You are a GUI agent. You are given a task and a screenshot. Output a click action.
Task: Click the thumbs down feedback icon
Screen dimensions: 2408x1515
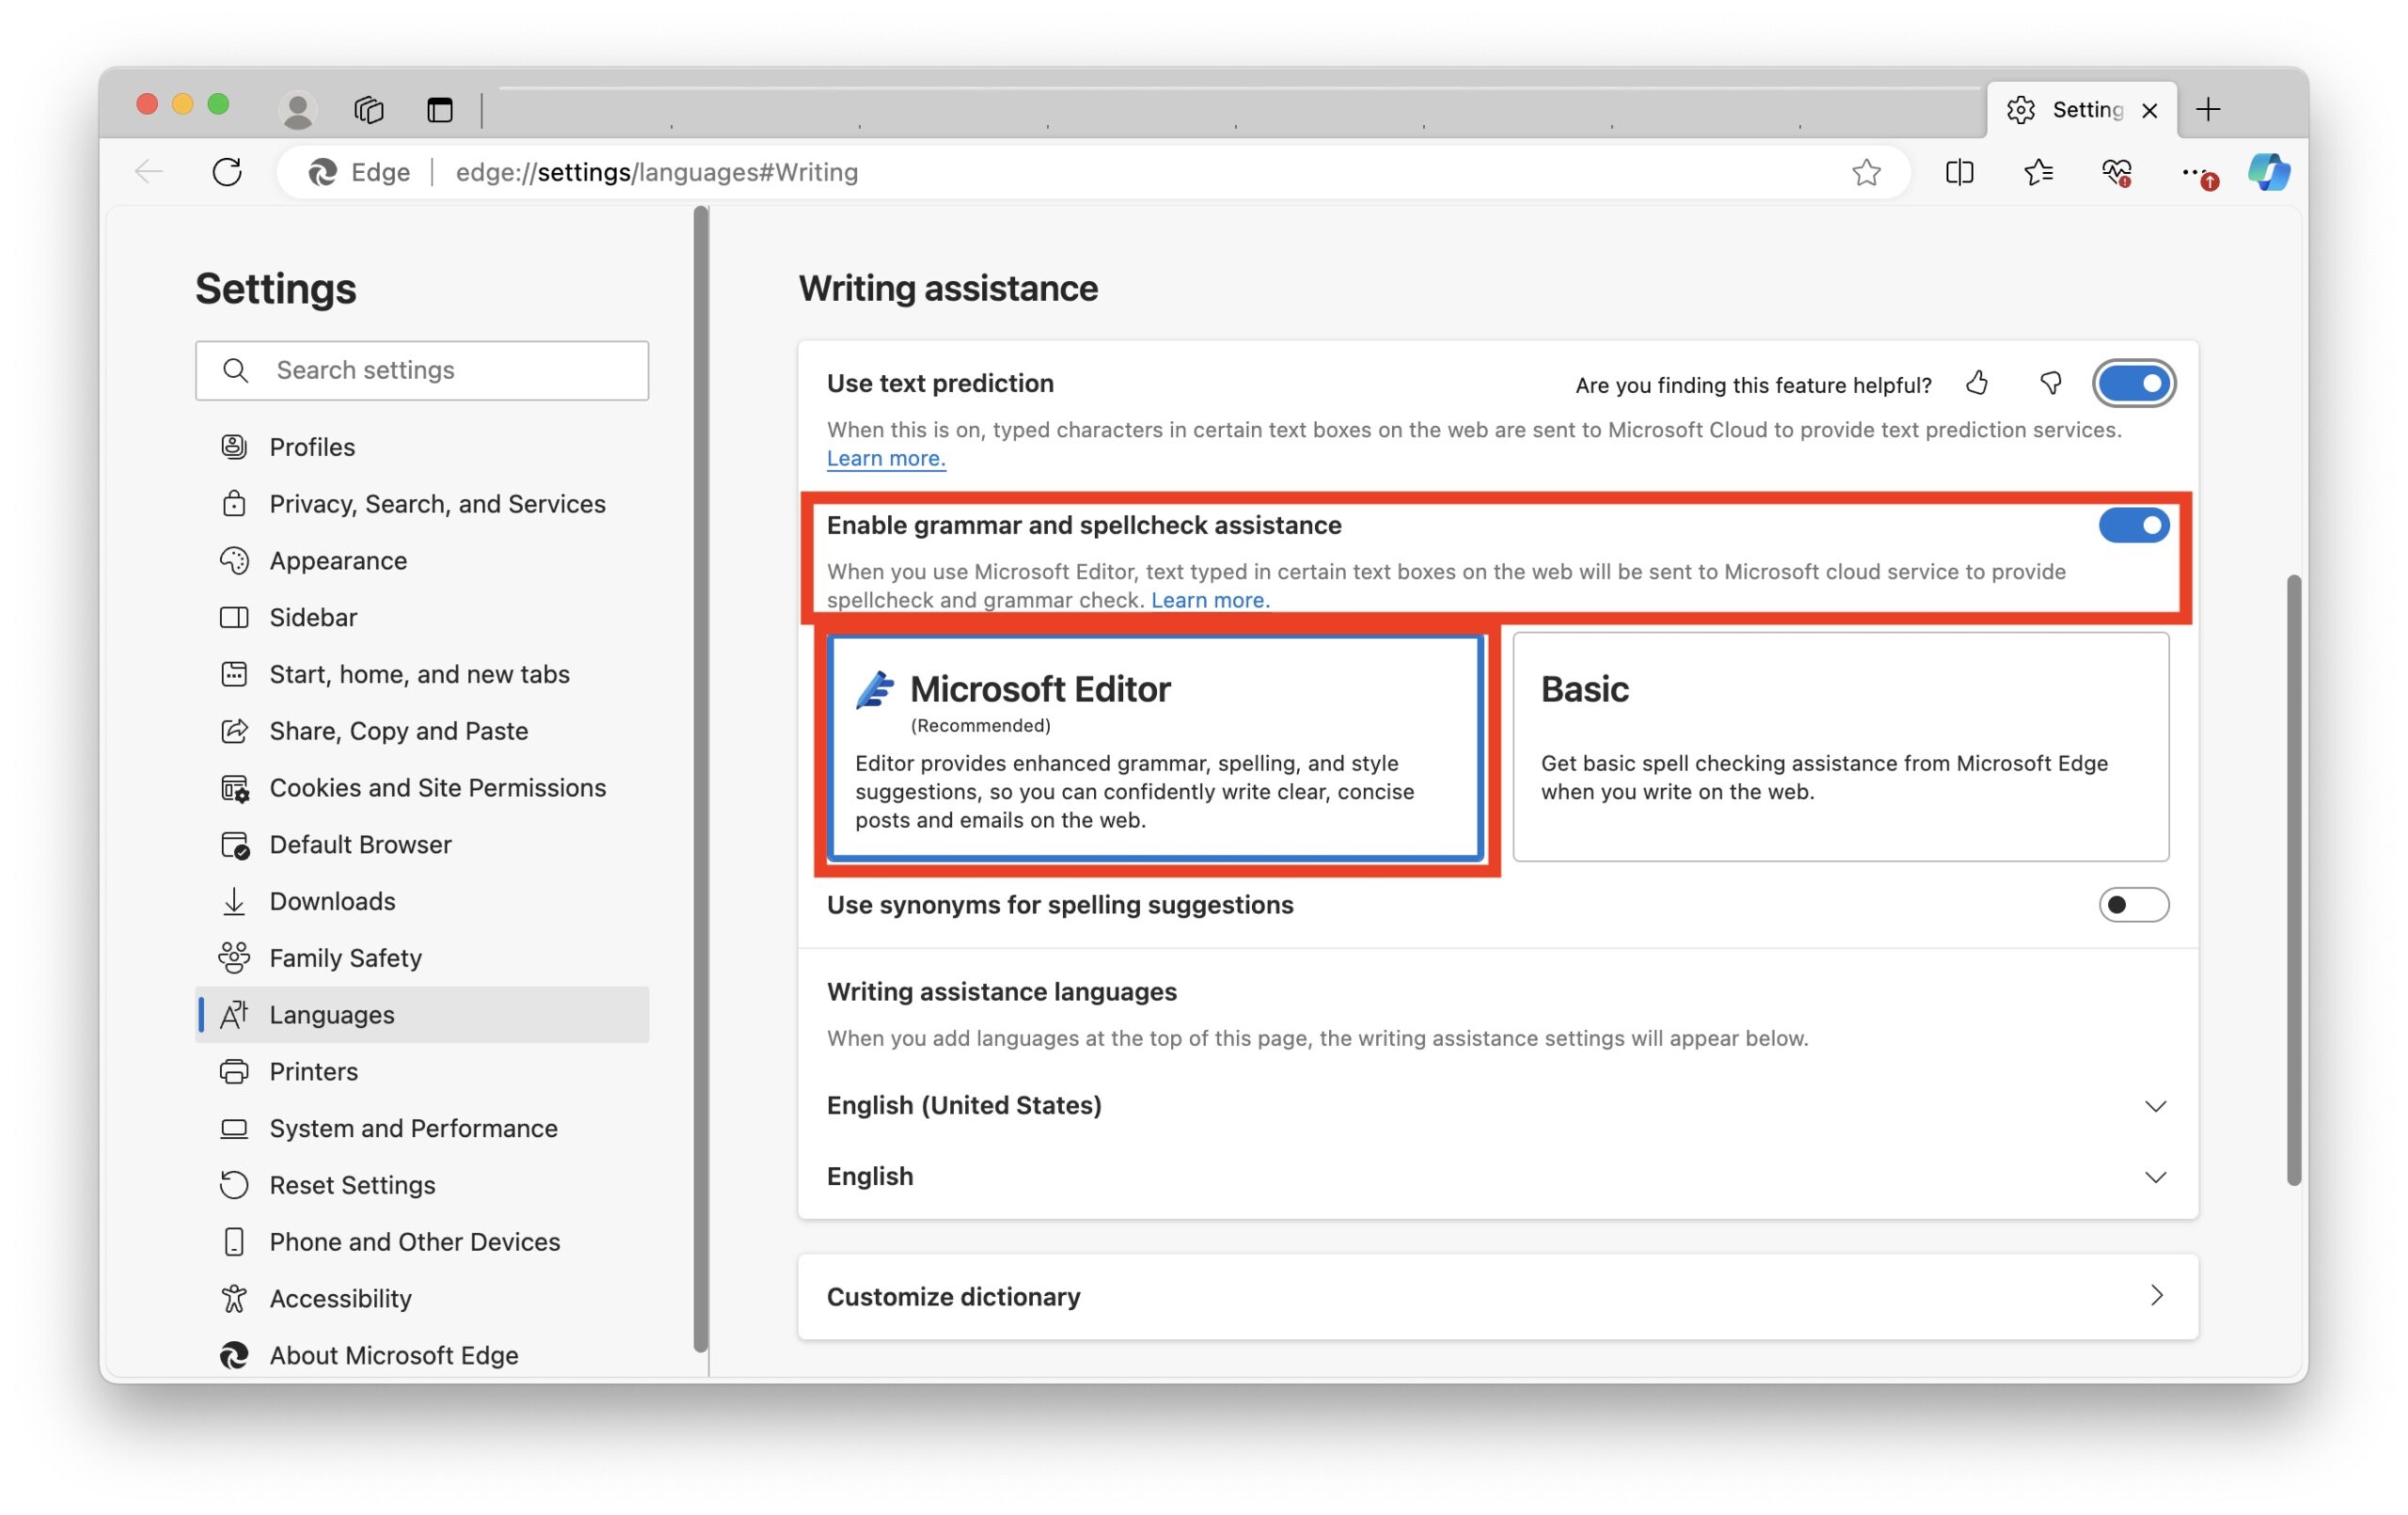pos(2050,383)
